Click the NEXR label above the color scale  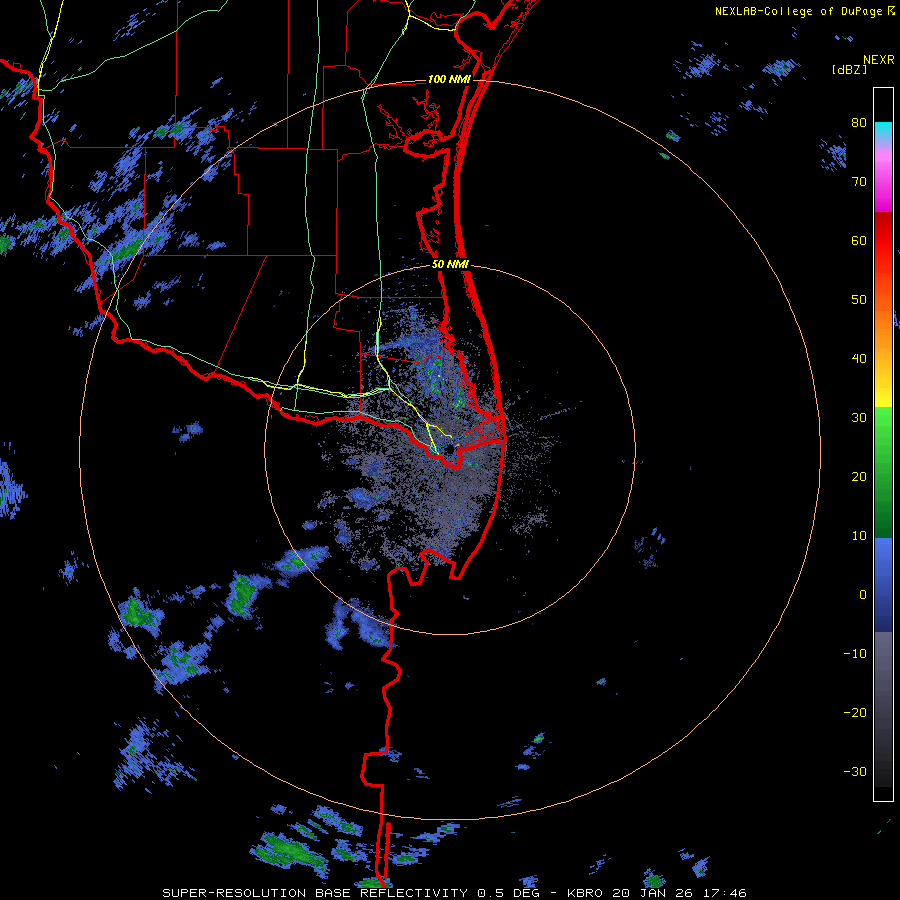(878, 60)
